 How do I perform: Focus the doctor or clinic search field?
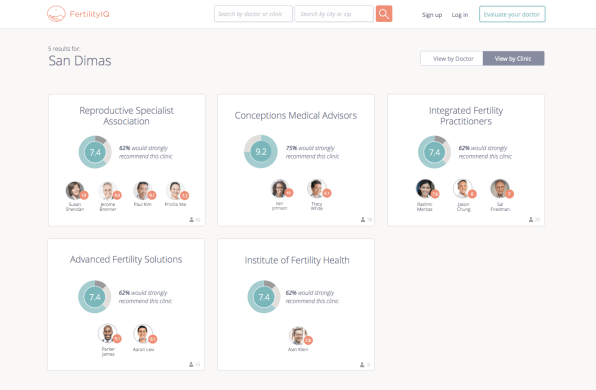[253, 14]
